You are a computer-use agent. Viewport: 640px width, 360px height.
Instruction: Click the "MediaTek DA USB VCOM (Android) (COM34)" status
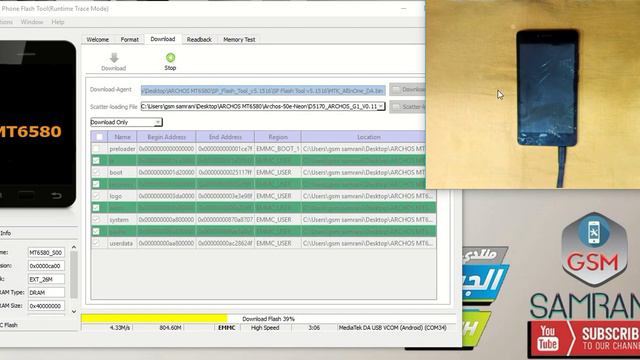(392, 328)
